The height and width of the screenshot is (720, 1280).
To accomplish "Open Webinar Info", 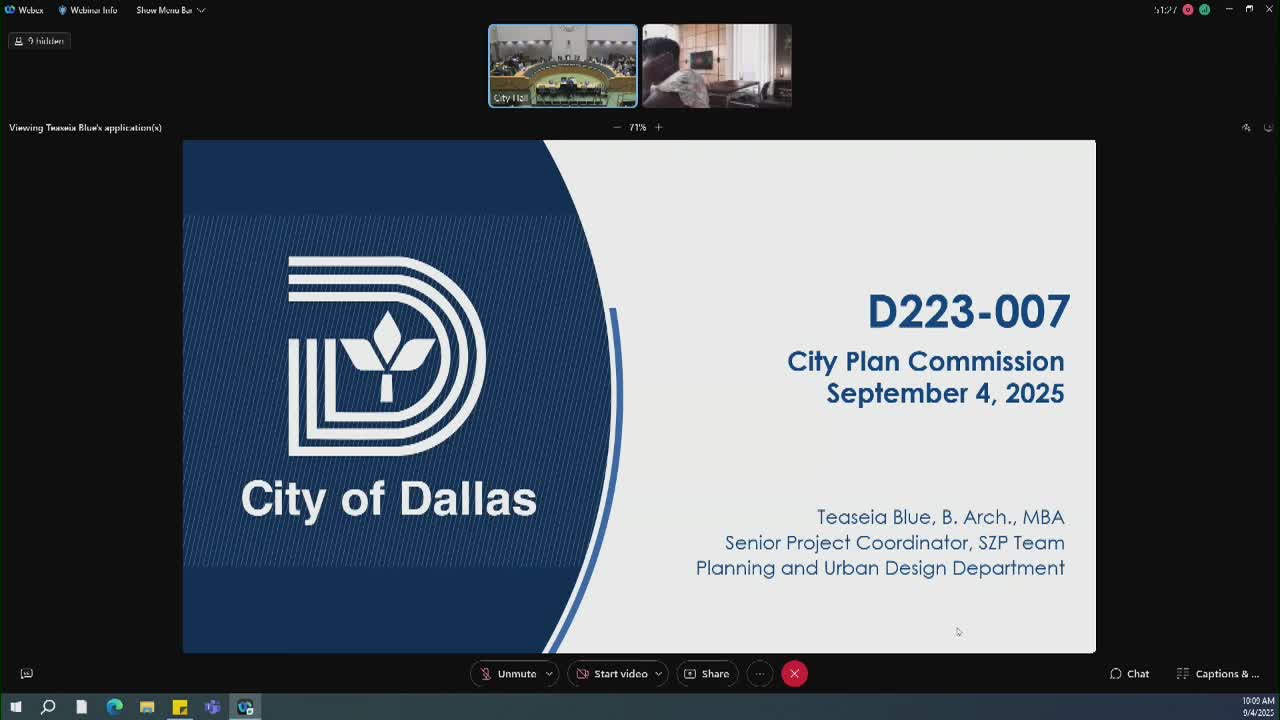I will [x=87, y=10].
